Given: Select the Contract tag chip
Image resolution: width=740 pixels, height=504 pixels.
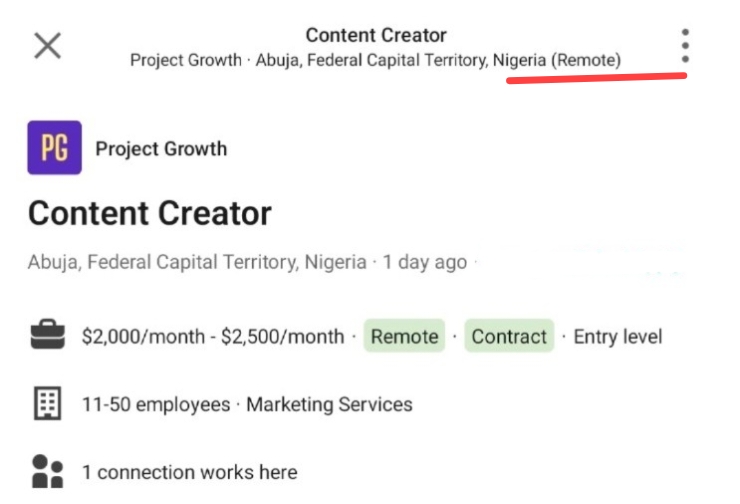Looking at the screenshot, I should click(x=509, y=336).
